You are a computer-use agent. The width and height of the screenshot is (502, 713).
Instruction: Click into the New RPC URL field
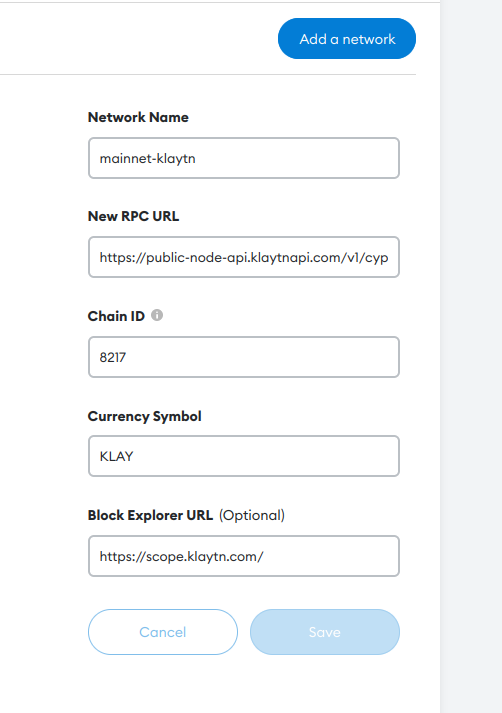(x=244, y=257)
